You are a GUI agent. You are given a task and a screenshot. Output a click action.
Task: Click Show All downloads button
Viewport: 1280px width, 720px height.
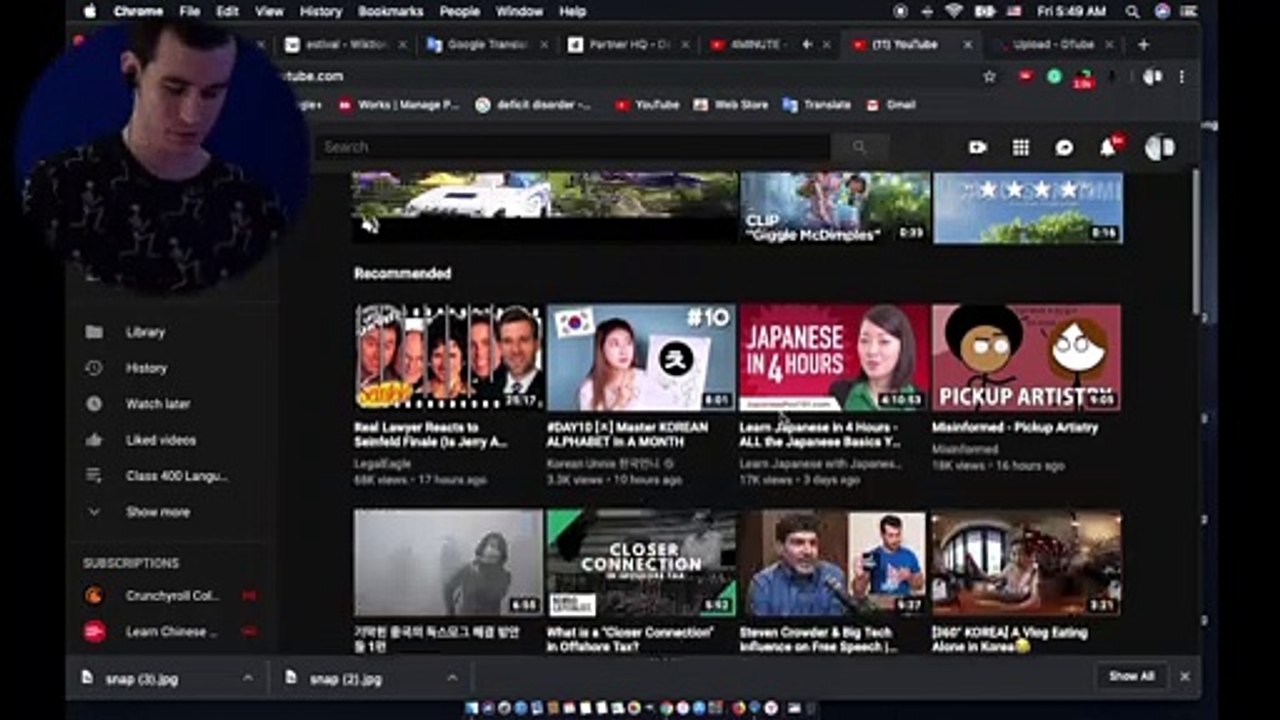(1131, 676)
